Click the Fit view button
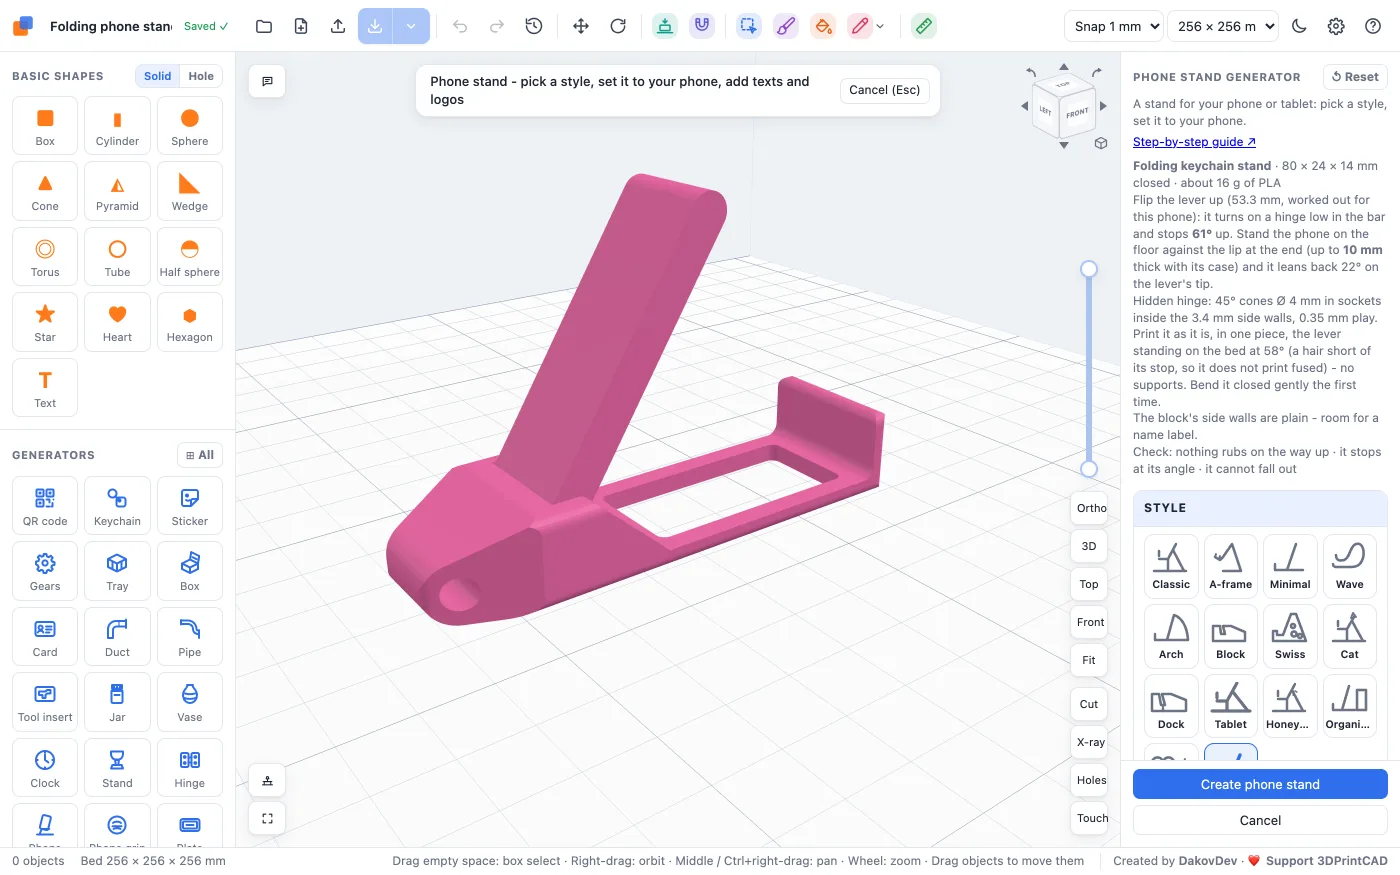The width and height of the screenshot is (1400, 875). coord(1089,660)
